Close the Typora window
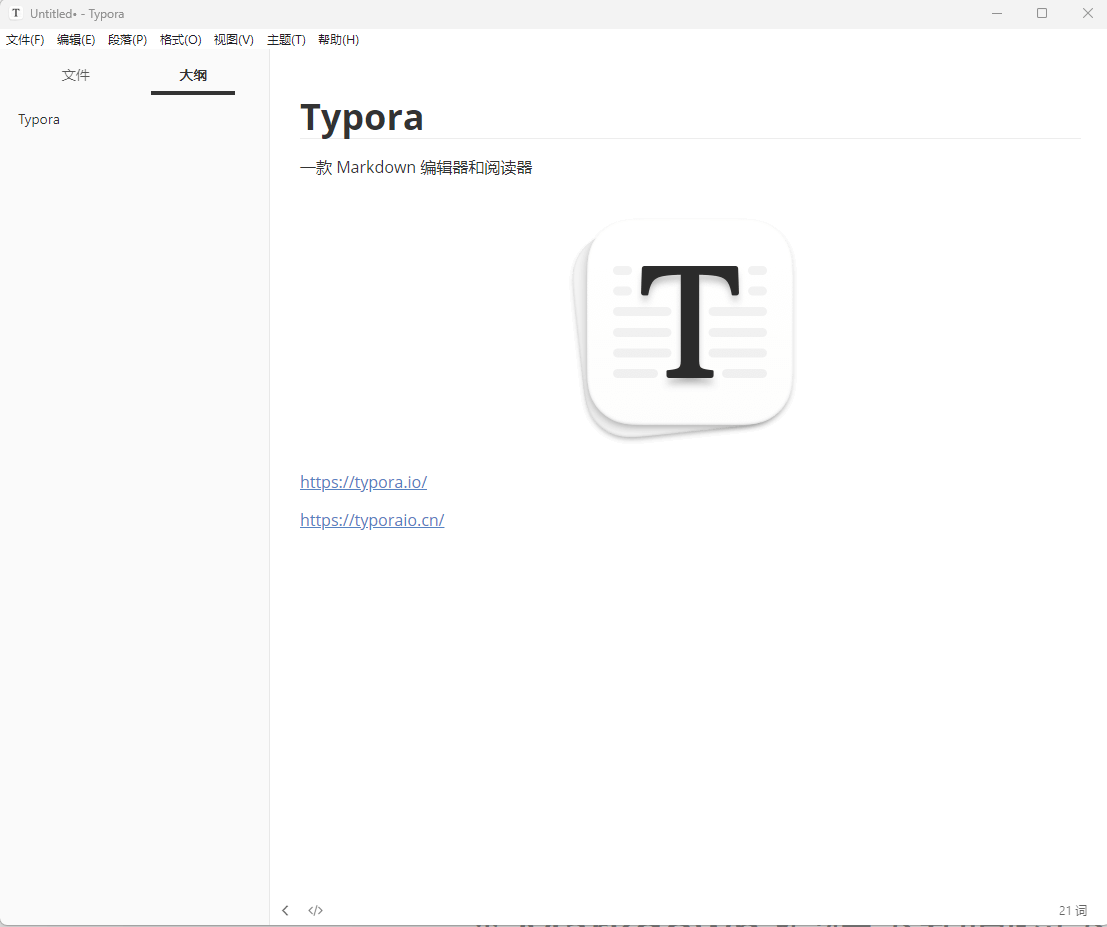 [1087, 13]
